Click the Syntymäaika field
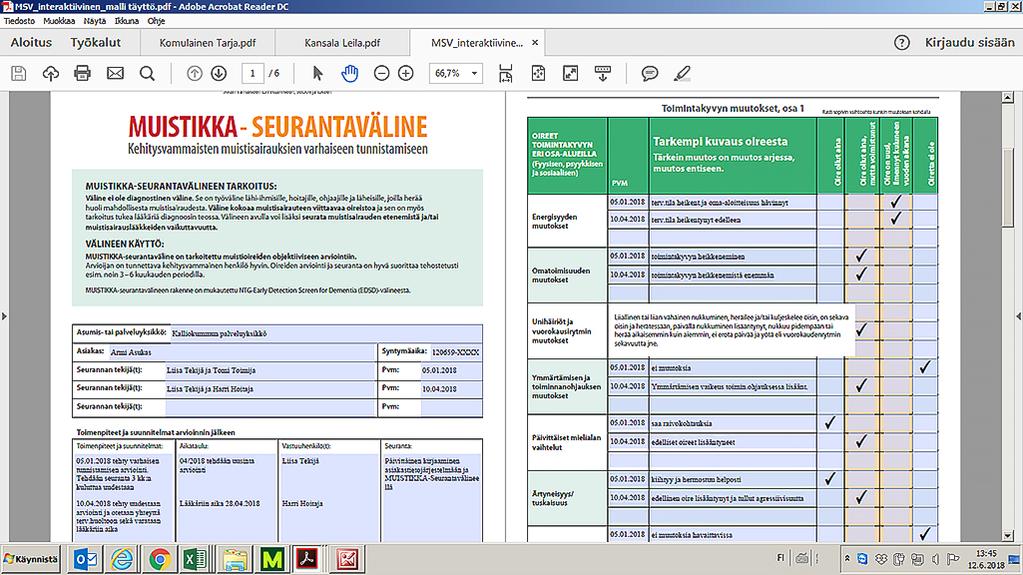 tap(455, 352)
